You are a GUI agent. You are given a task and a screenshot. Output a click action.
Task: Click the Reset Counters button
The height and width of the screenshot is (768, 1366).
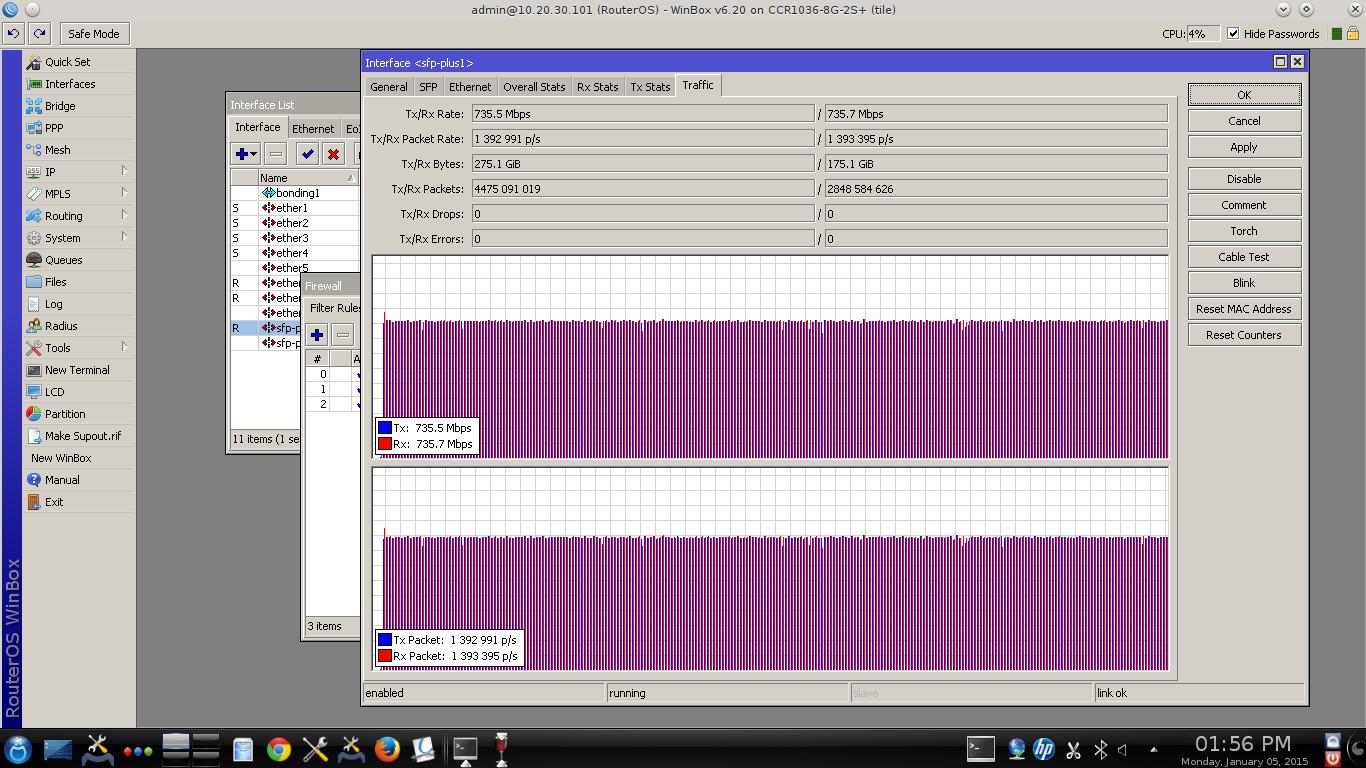(1243, 335)
